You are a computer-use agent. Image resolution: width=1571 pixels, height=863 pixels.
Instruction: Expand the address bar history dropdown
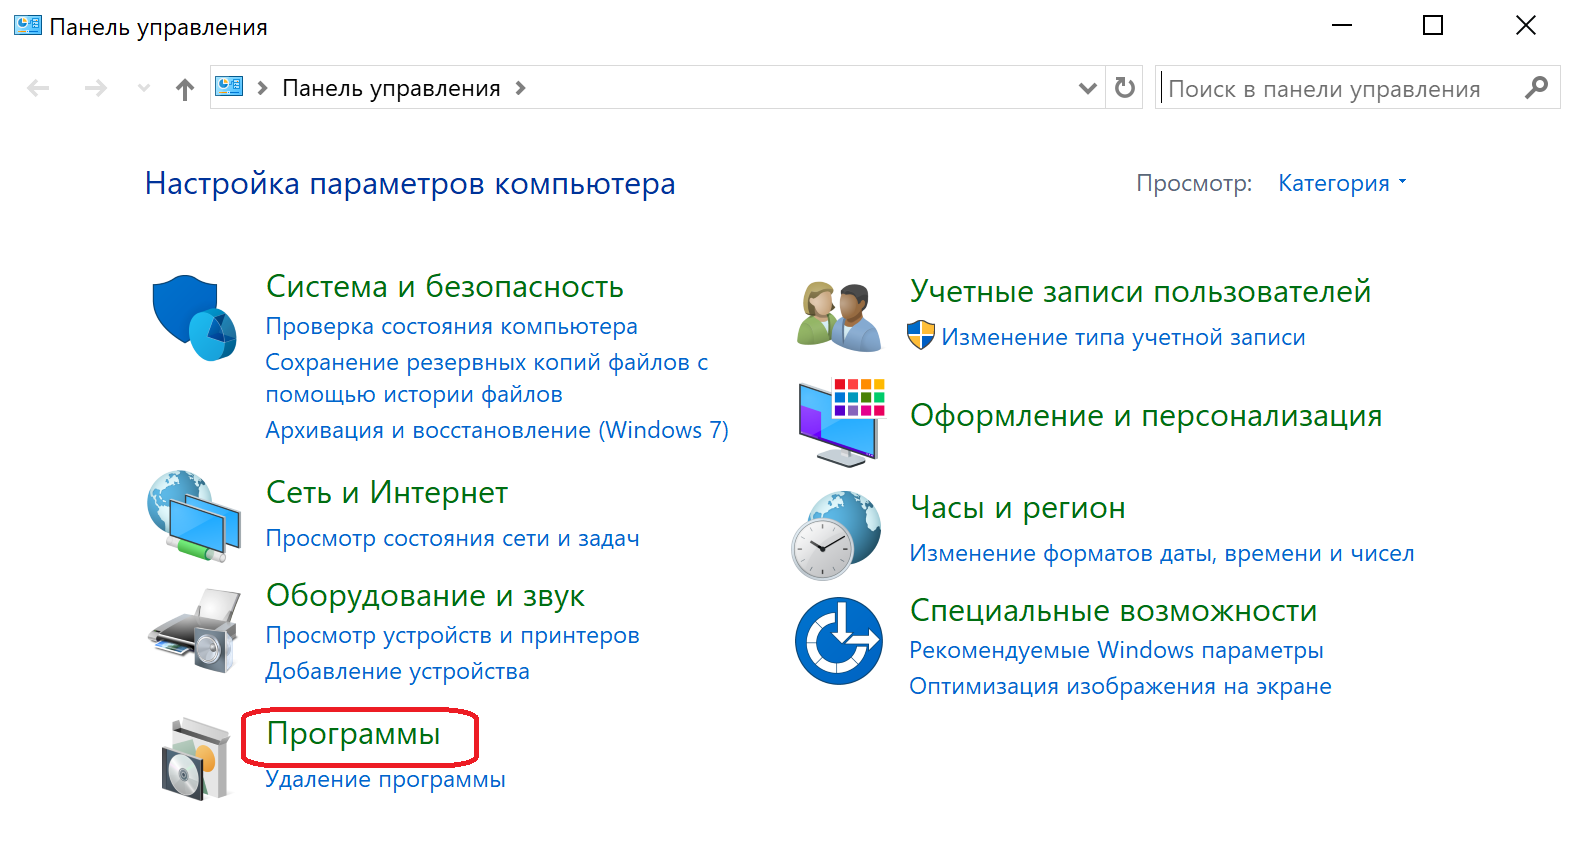1088,88
